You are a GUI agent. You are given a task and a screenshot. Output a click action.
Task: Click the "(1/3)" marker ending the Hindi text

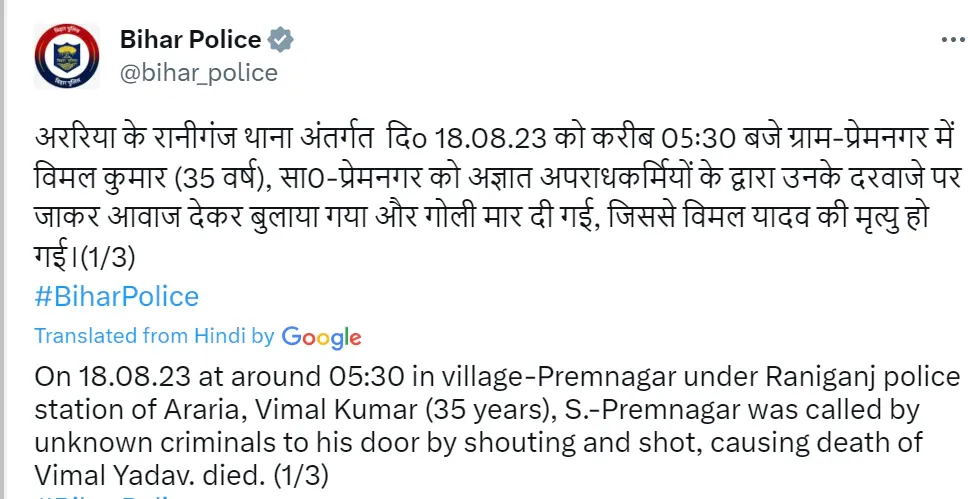click(x=108, y=257)
